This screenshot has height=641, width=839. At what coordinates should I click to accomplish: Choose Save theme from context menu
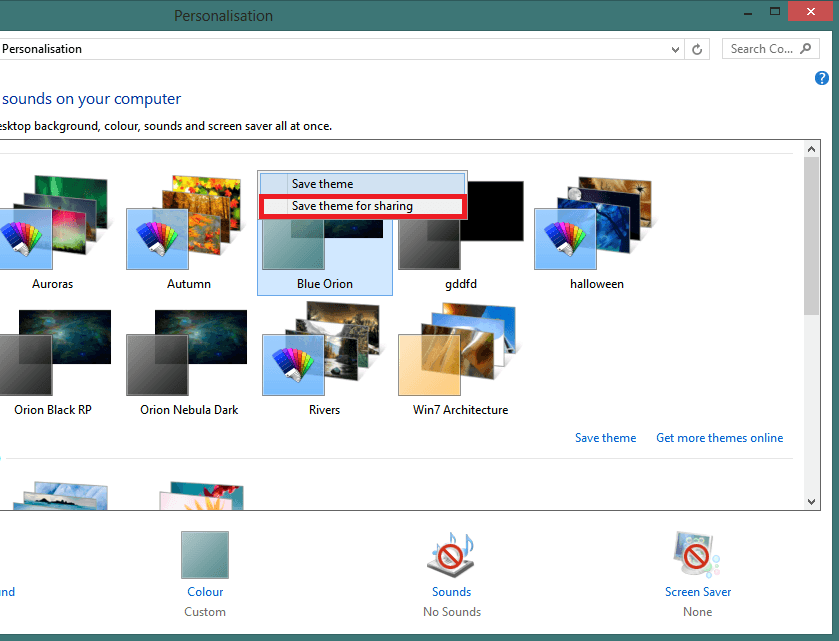pyautogui.click(x=322, y=184)
